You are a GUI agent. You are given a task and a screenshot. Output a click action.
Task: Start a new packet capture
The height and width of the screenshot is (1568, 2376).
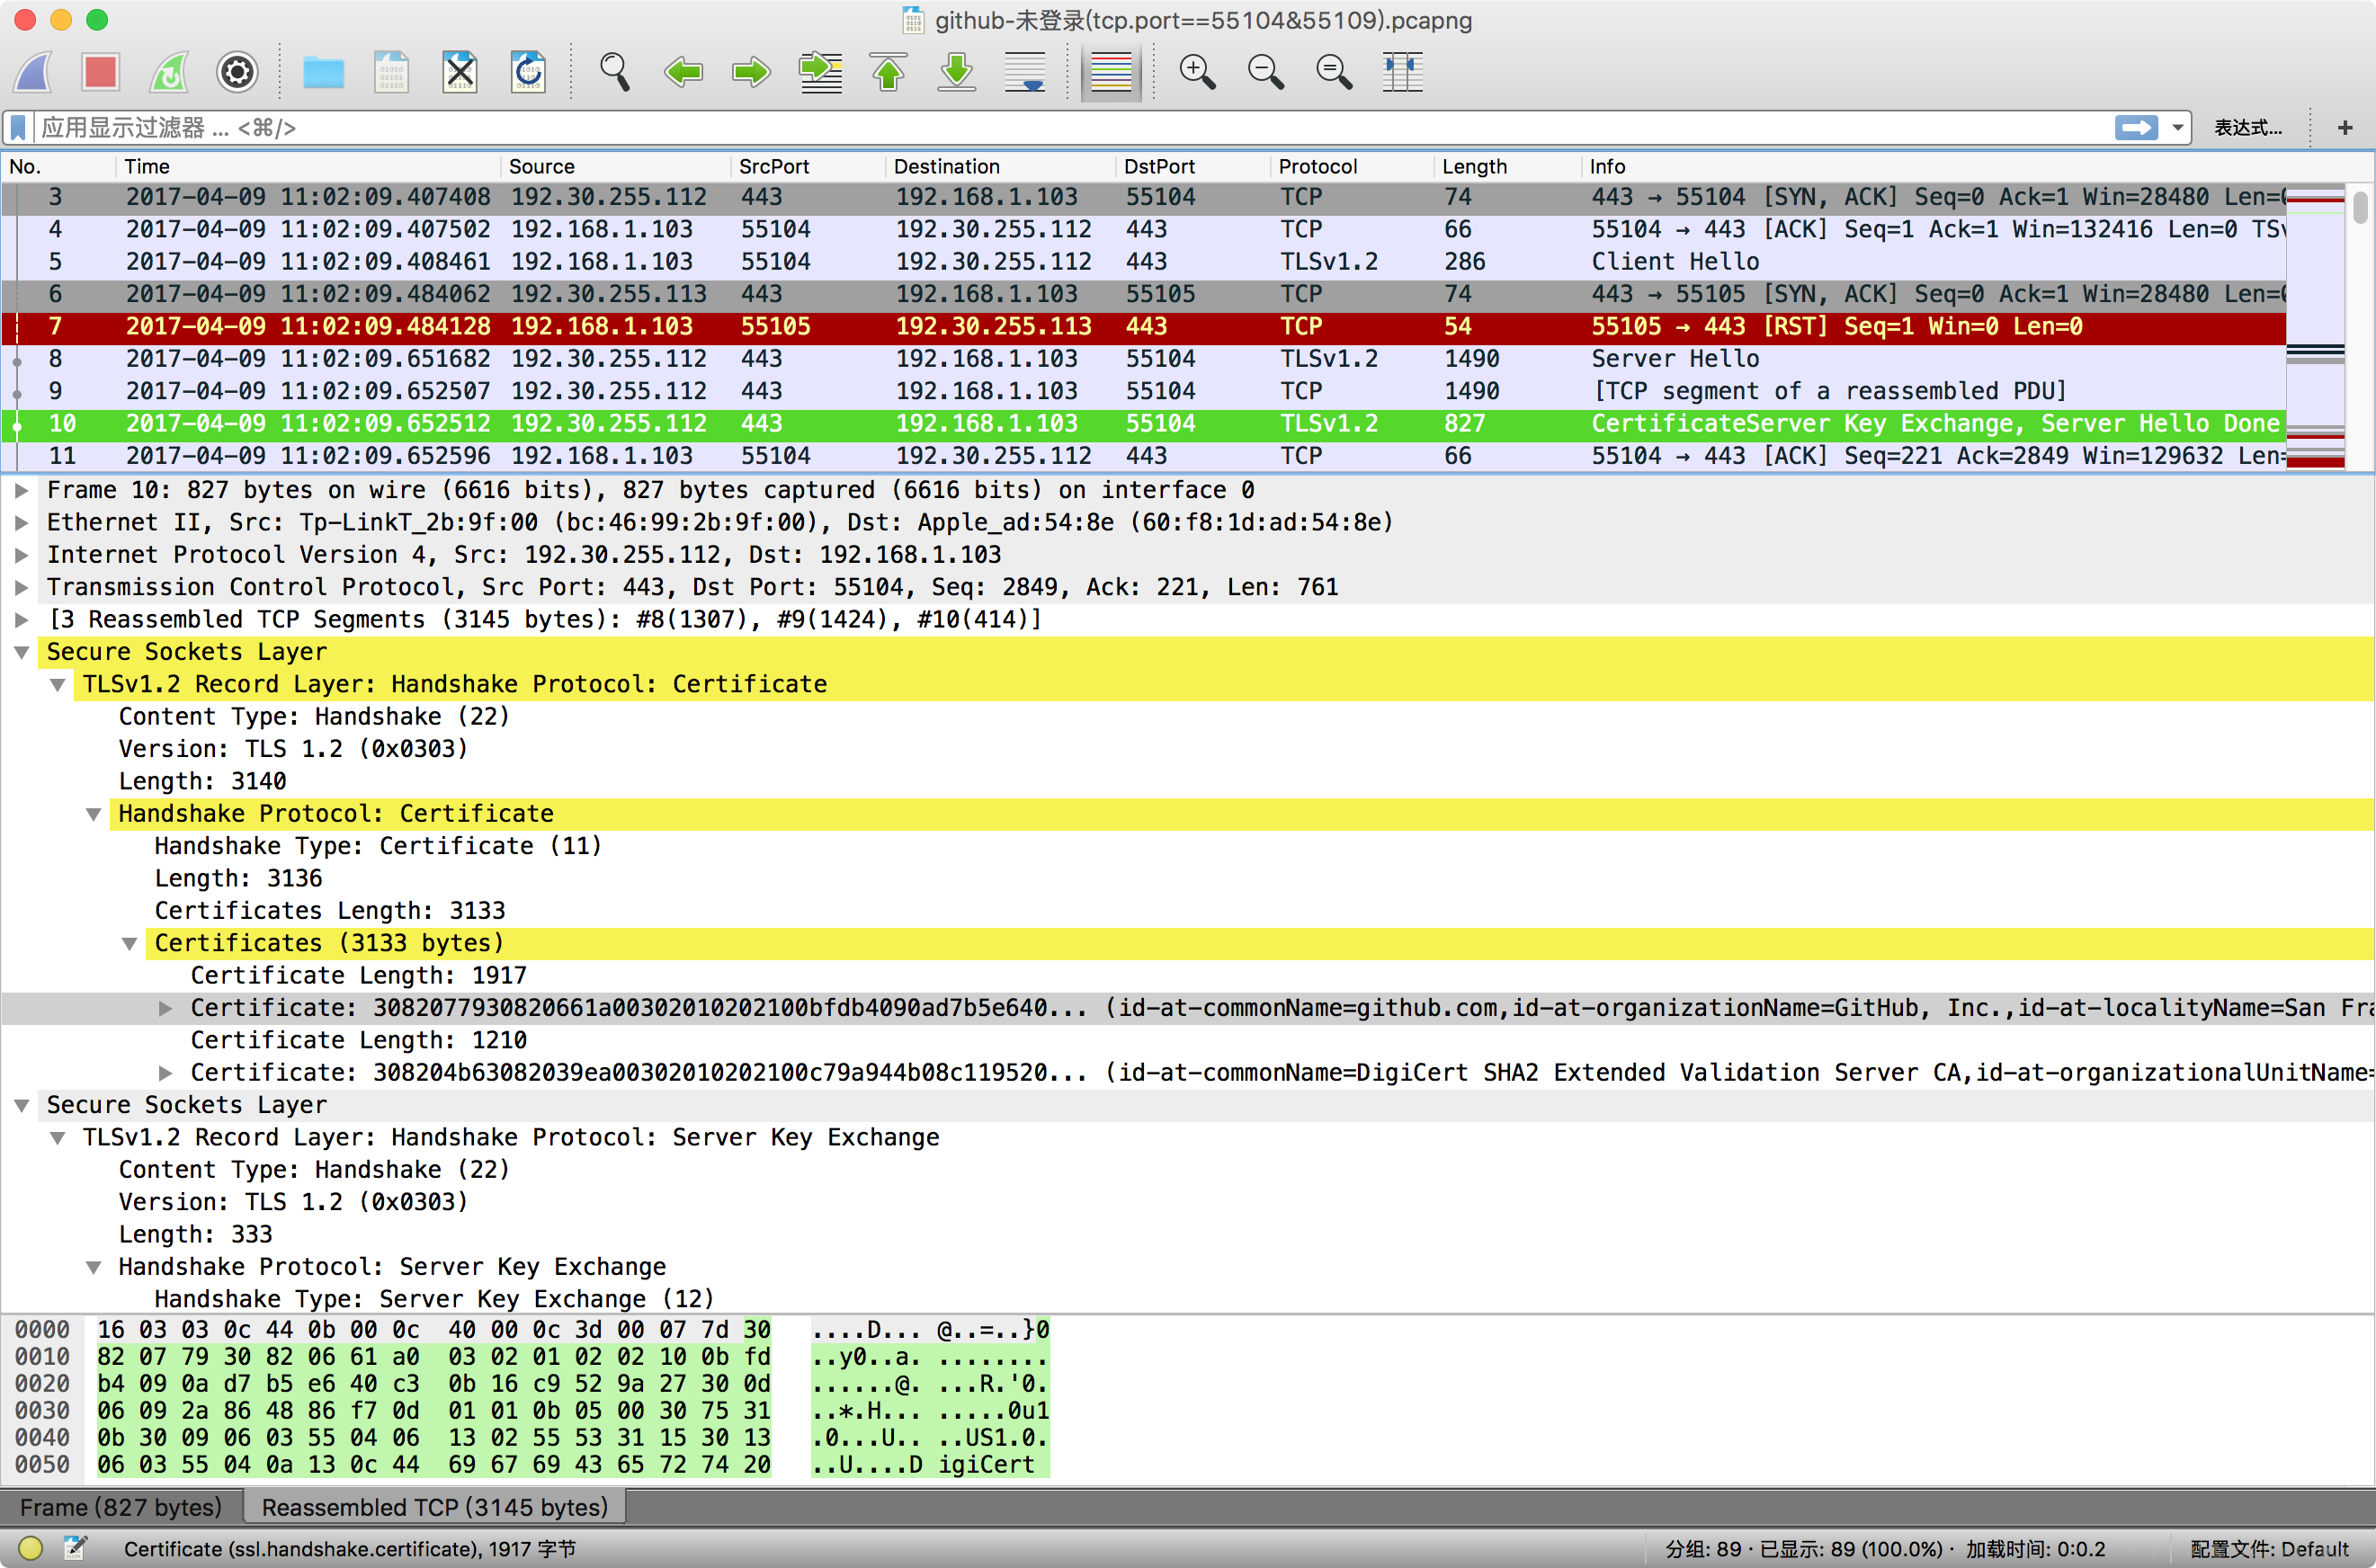click(x=32, y=72)
